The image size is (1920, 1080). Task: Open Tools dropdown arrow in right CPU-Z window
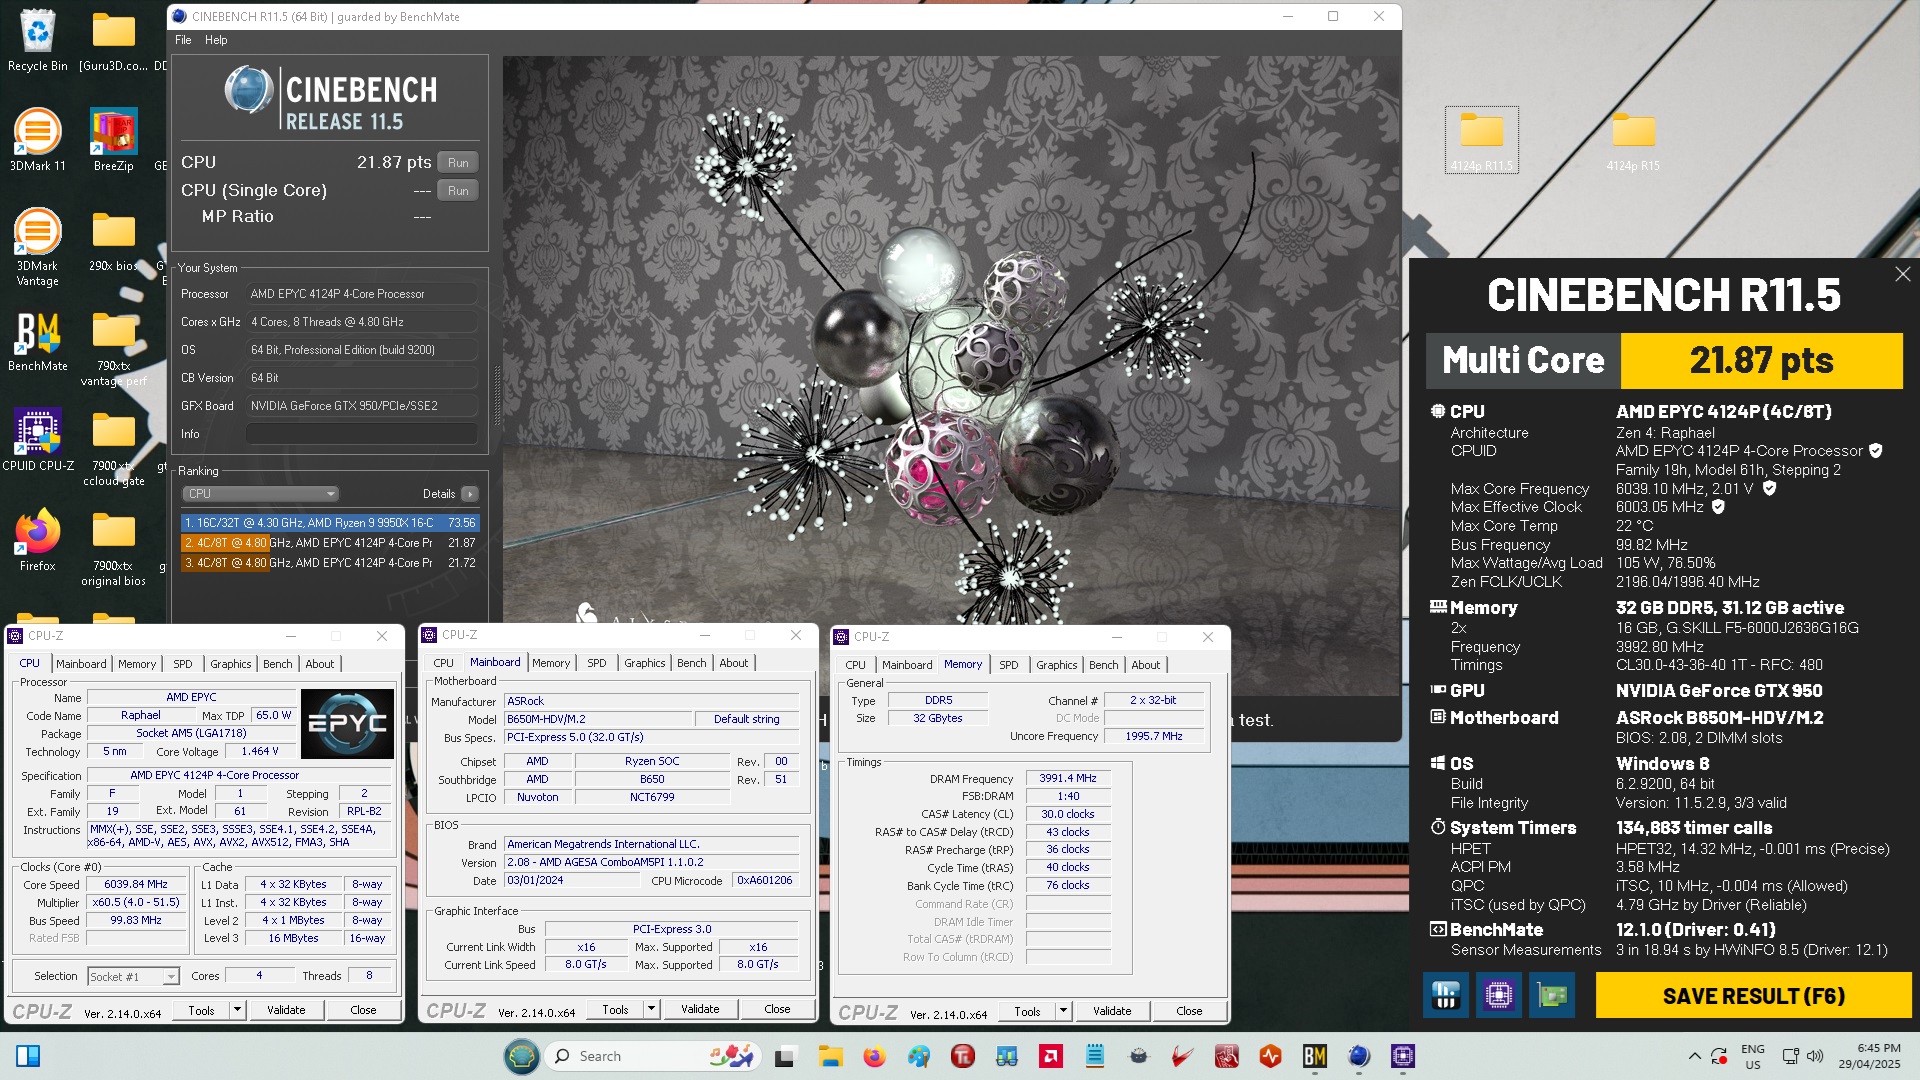point(1064,1012)
